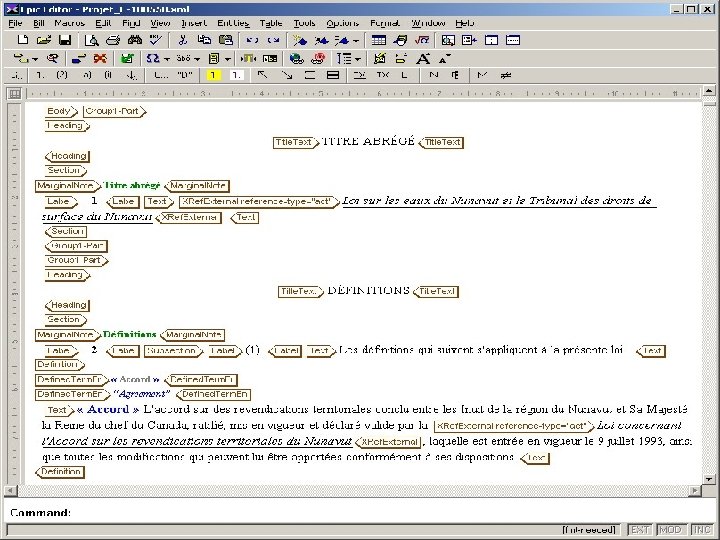Viewport: 720px width, 540px height.
Task: Open Find with the binoculars icon
Action: click(x=135, y=40)
